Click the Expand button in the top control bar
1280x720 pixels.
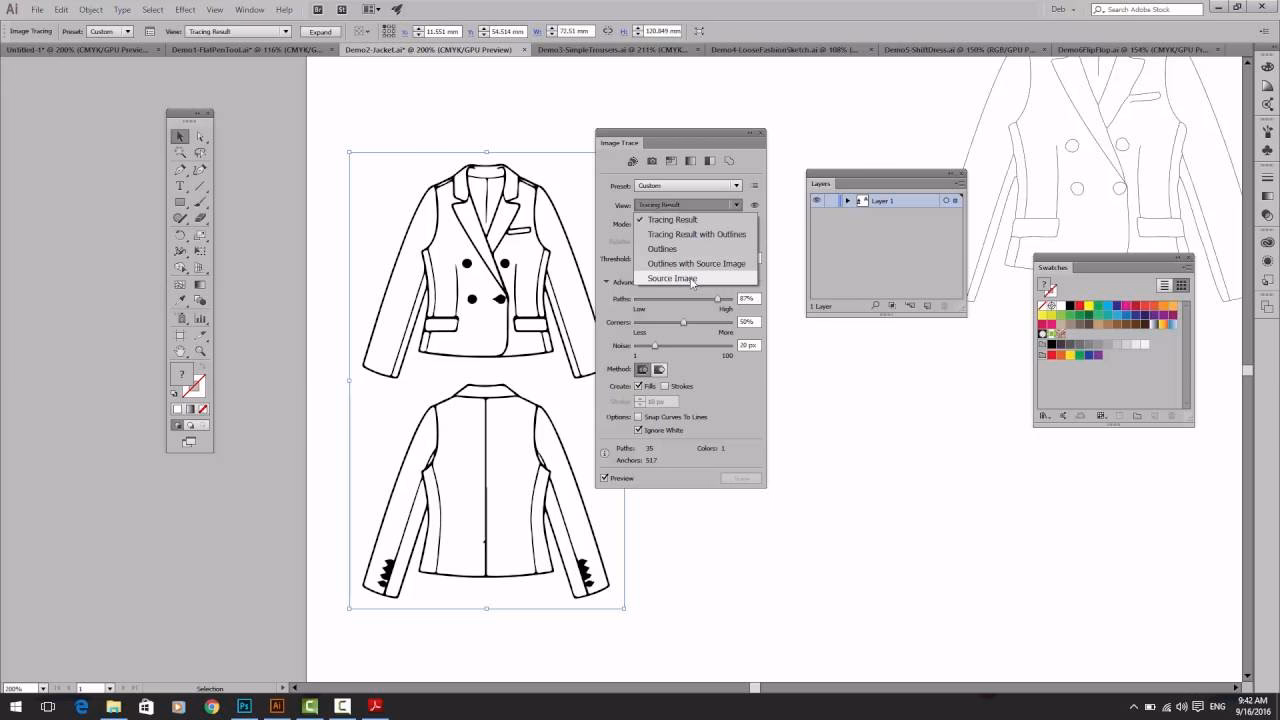click(320, 31)
